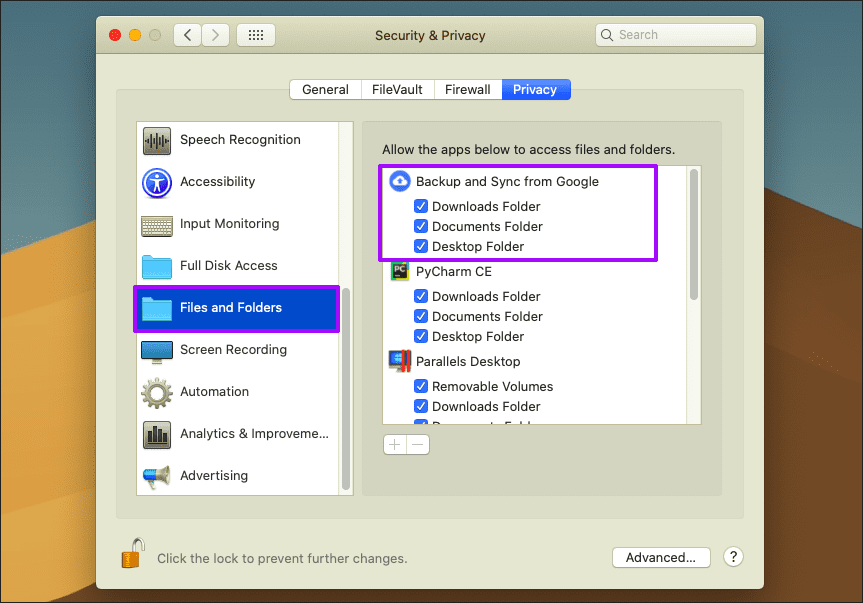
Task: Click the open padlock icon
Action: tap(133, 553)
